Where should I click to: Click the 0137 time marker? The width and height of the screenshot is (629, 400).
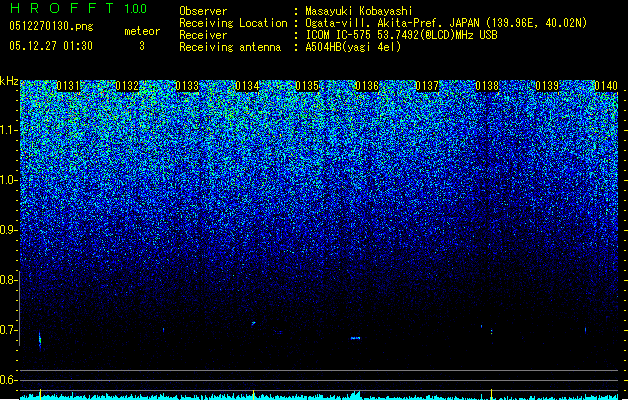pos(427,86)
